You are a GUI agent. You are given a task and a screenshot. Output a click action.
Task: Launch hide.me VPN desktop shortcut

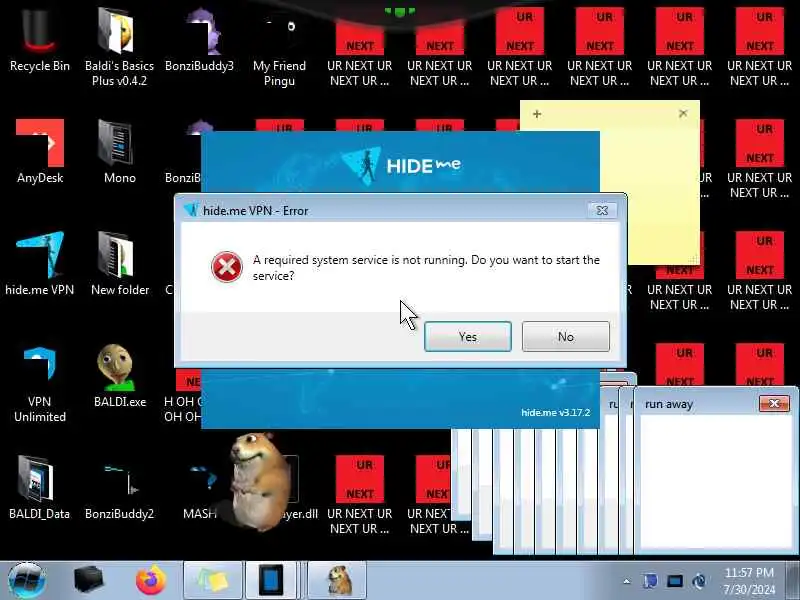point(40,264)
